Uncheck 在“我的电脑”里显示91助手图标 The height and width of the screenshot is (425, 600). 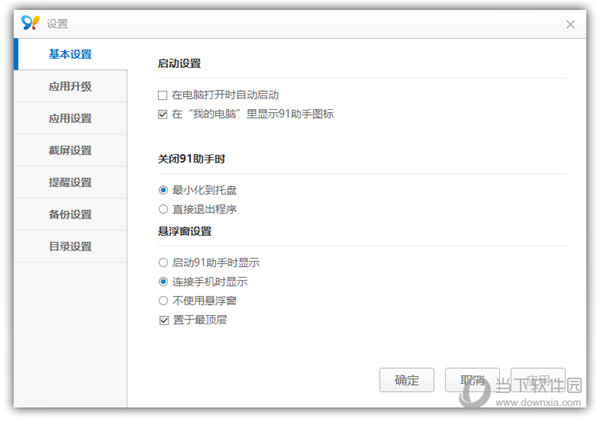[163, 114]
